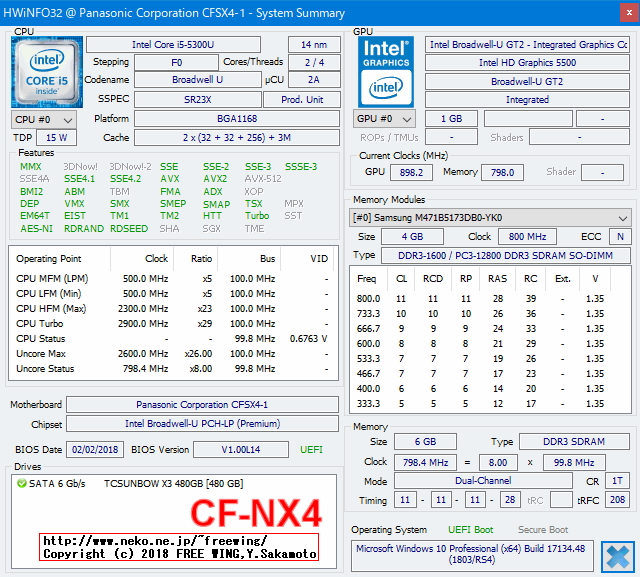Click the Memory Type DDR3 SDRAM field

(x=573, y=442)
